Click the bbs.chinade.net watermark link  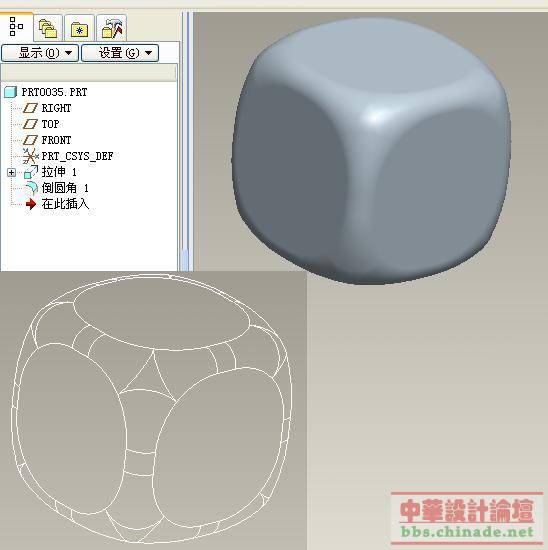pos(467,532)
